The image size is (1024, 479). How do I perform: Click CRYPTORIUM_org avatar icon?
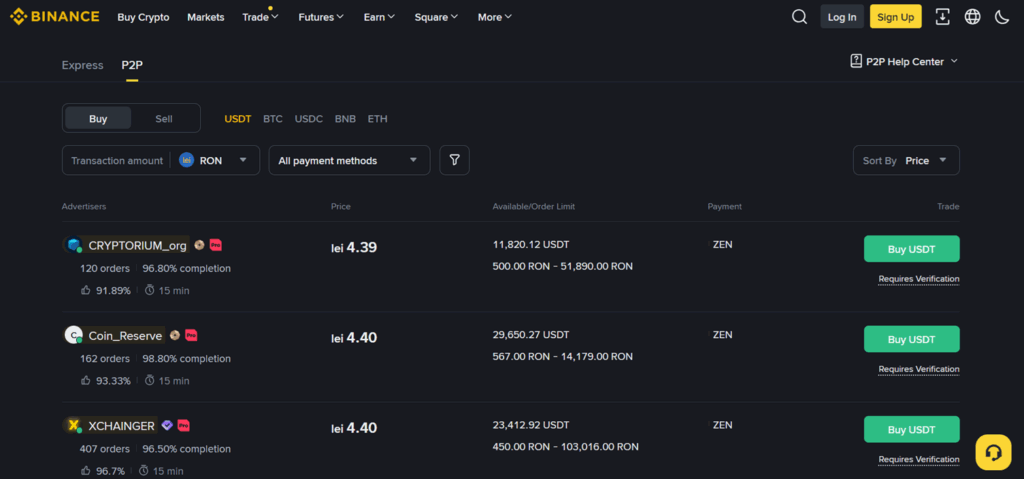74,246
